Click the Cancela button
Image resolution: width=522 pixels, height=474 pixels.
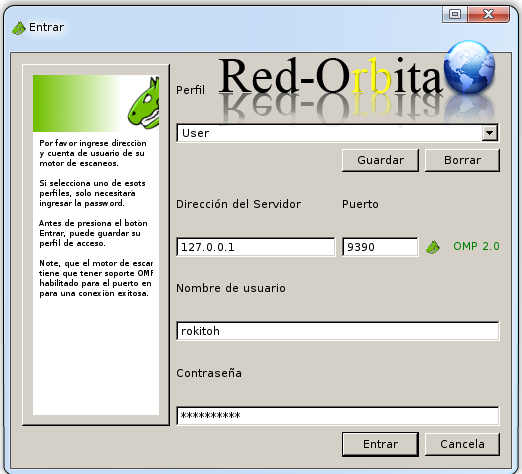(462, 444)
